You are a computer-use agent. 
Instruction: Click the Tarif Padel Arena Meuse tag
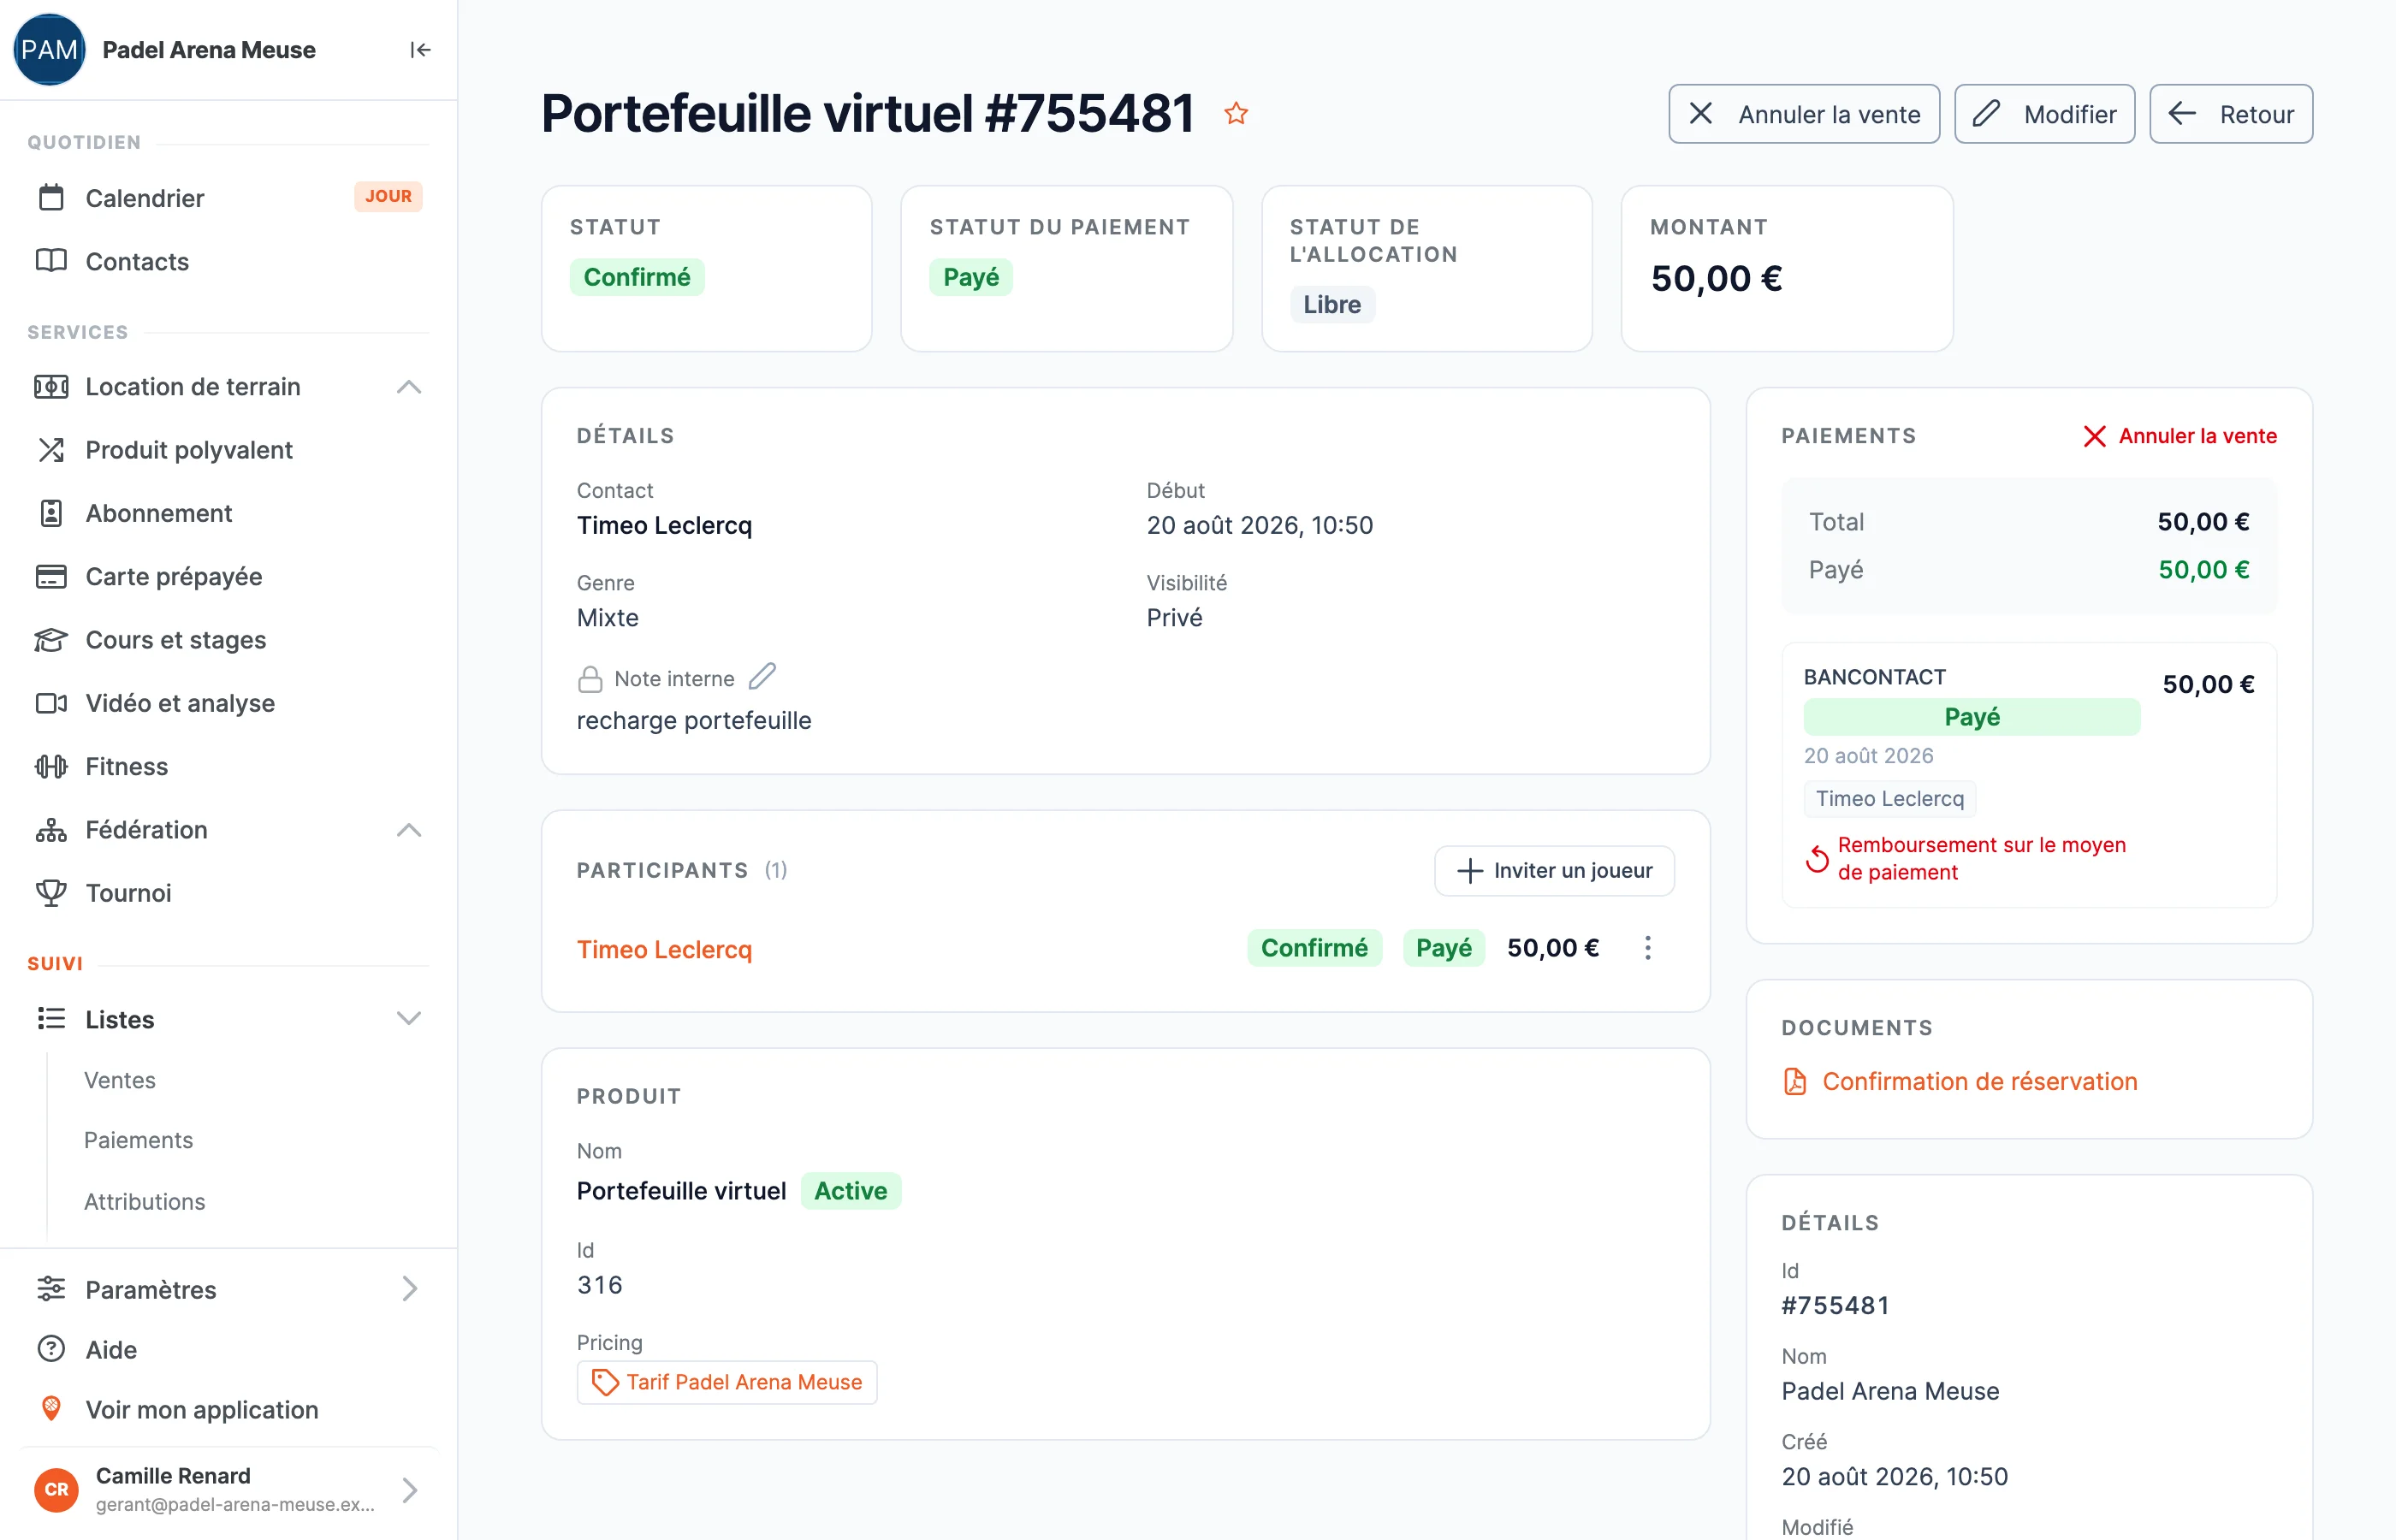(727, 1382)
